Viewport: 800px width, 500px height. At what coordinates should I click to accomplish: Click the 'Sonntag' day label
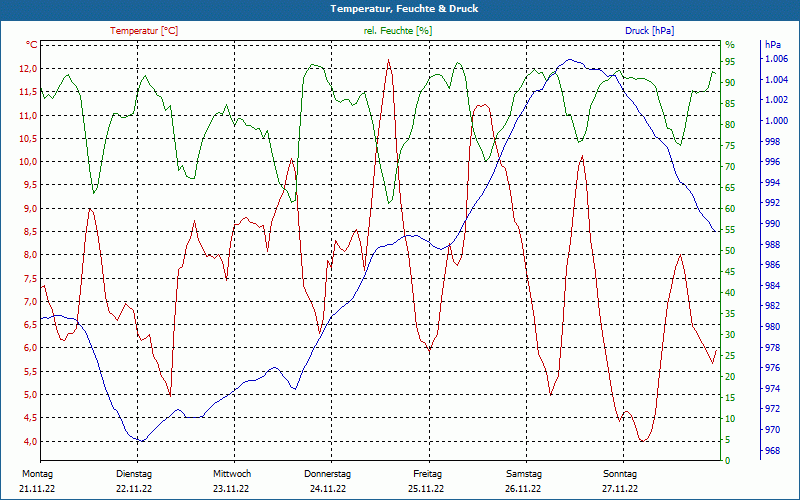click(x=620, y=474)
